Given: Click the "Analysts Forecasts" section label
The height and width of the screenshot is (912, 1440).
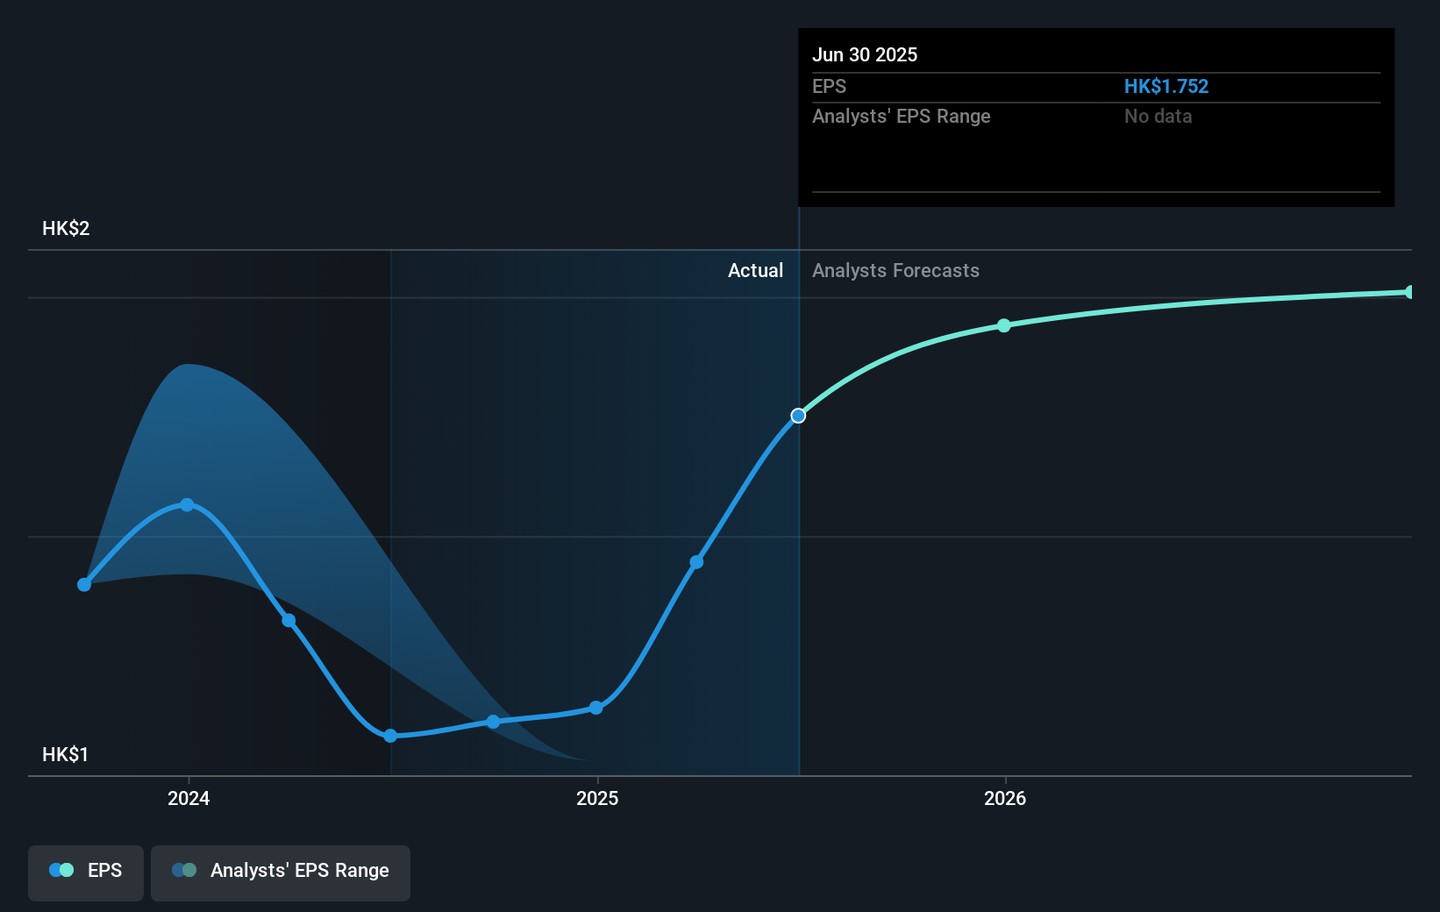Looking at the screenshot, I should click(x=895, y=271).
